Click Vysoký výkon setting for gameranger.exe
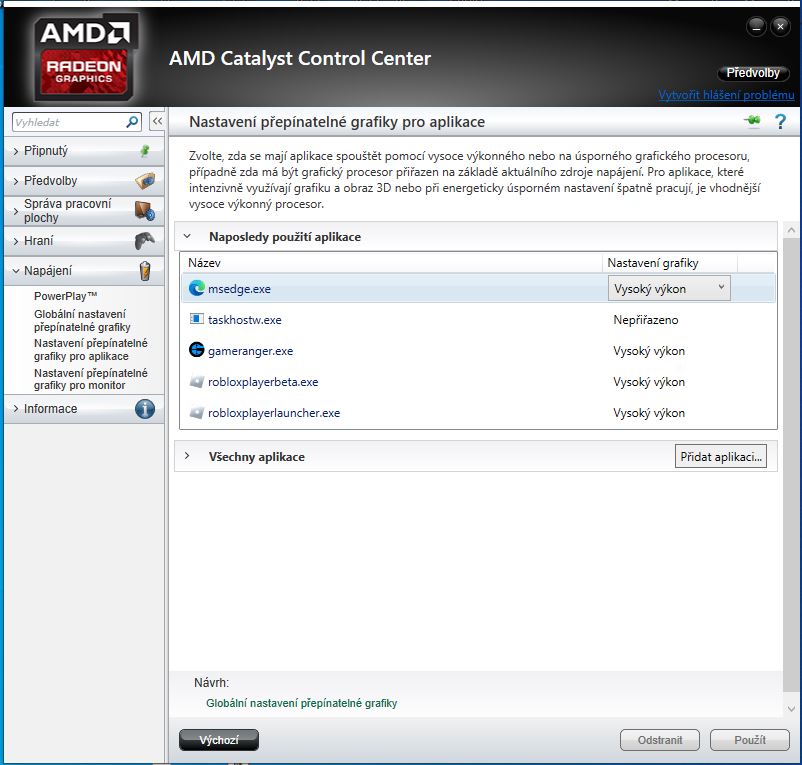Viewport: 802px width, 765px height. click(x=649, y=351)
